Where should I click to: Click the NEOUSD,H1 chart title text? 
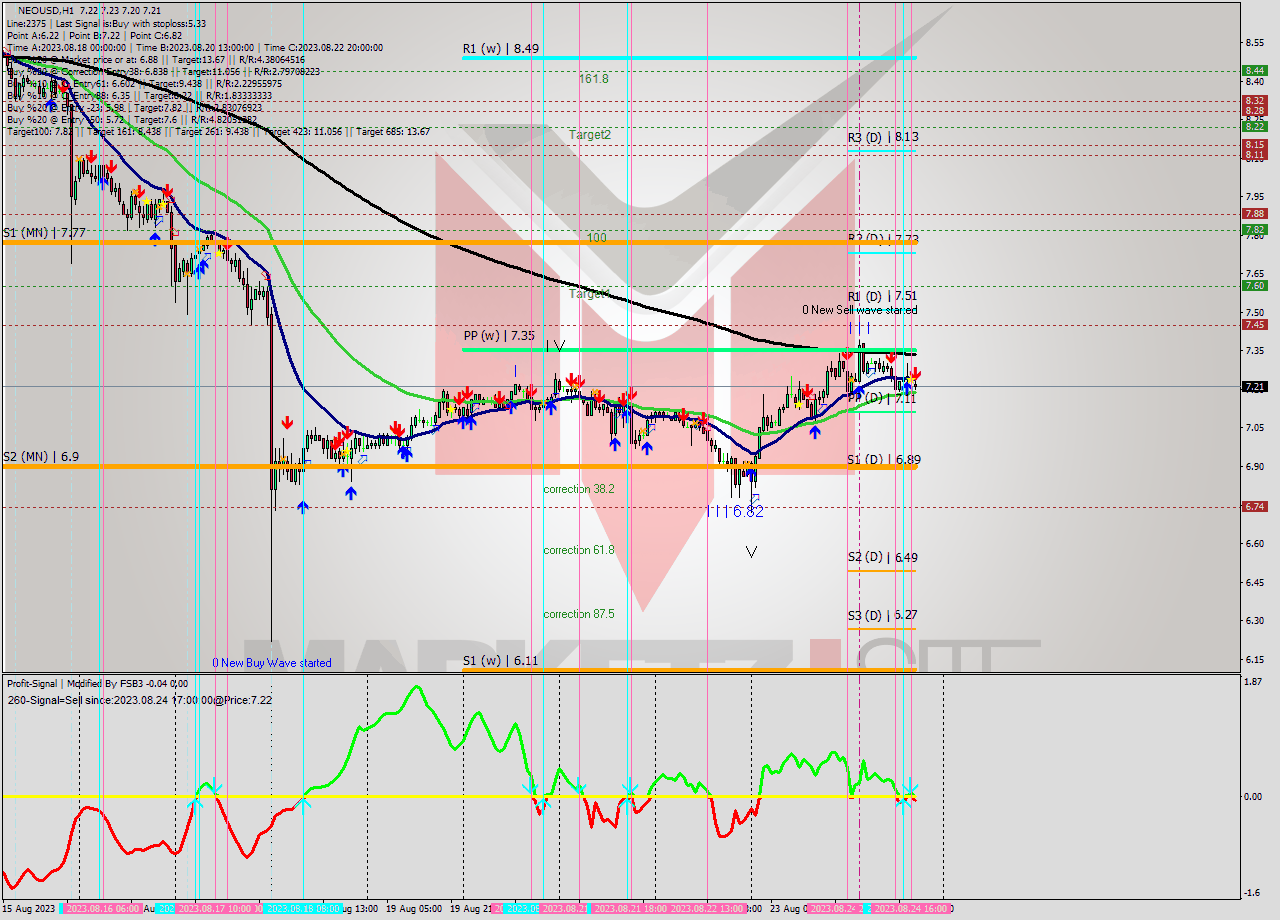pos(89,9)
